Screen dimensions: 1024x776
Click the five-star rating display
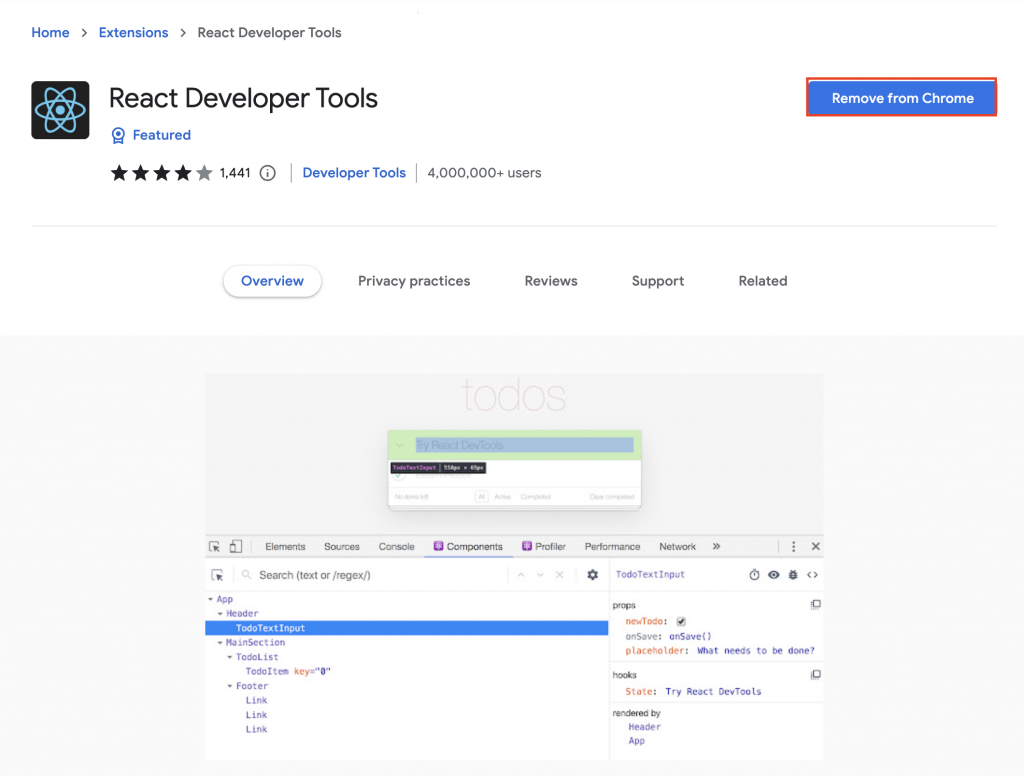[161, 173]
